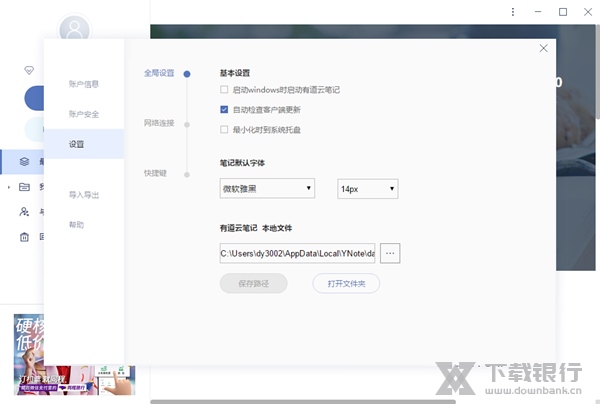Click the local file path input field
This screenshot has height=404, width=600.
tap(297, 254)
